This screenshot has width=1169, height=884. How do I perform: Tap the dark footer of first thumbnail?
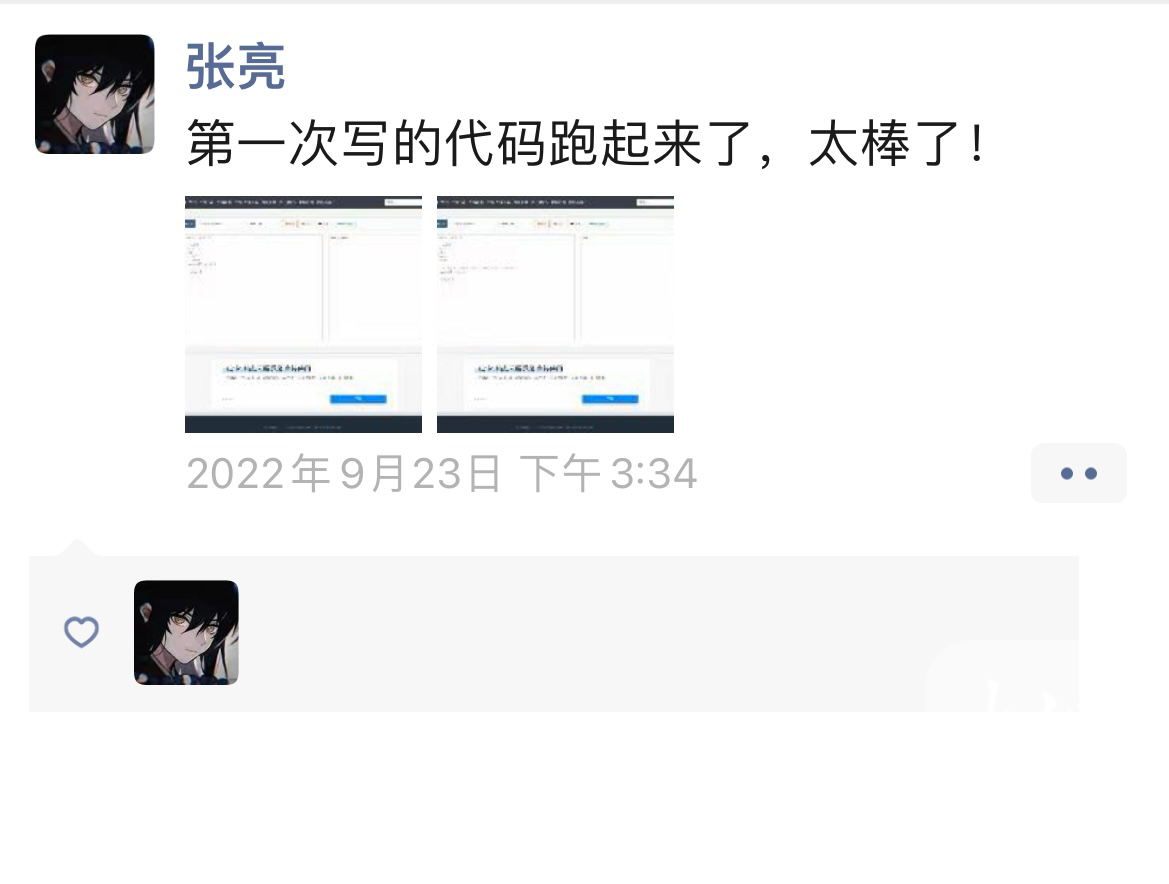303,426
